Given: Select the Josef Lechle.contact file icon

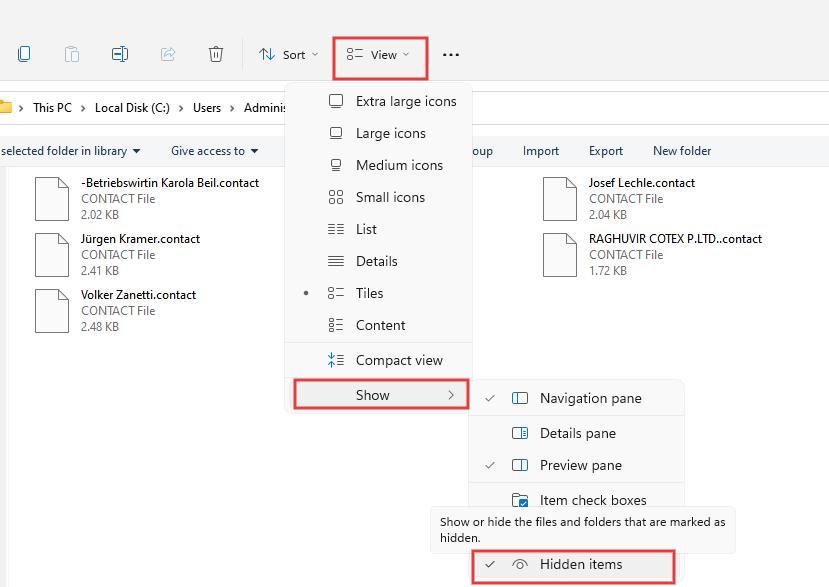Looking at the screenshot, I should (560, 198).
